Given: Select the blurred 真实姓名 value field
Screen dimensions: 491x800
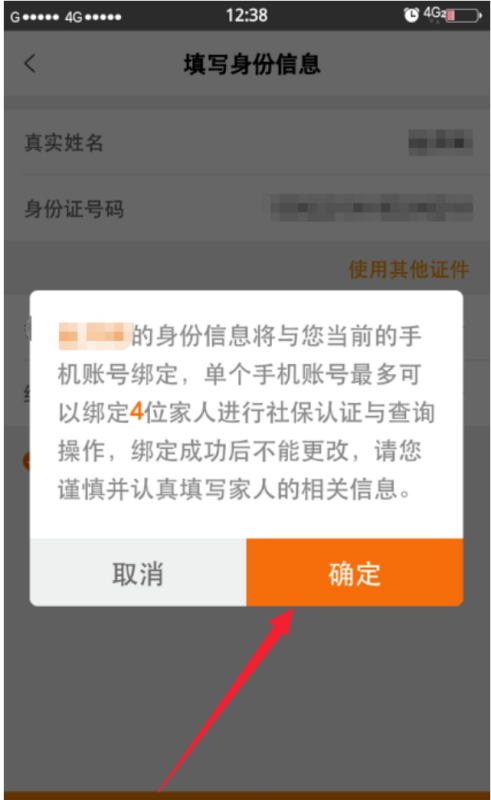Looking at the screenshot, I should point(440,142).
